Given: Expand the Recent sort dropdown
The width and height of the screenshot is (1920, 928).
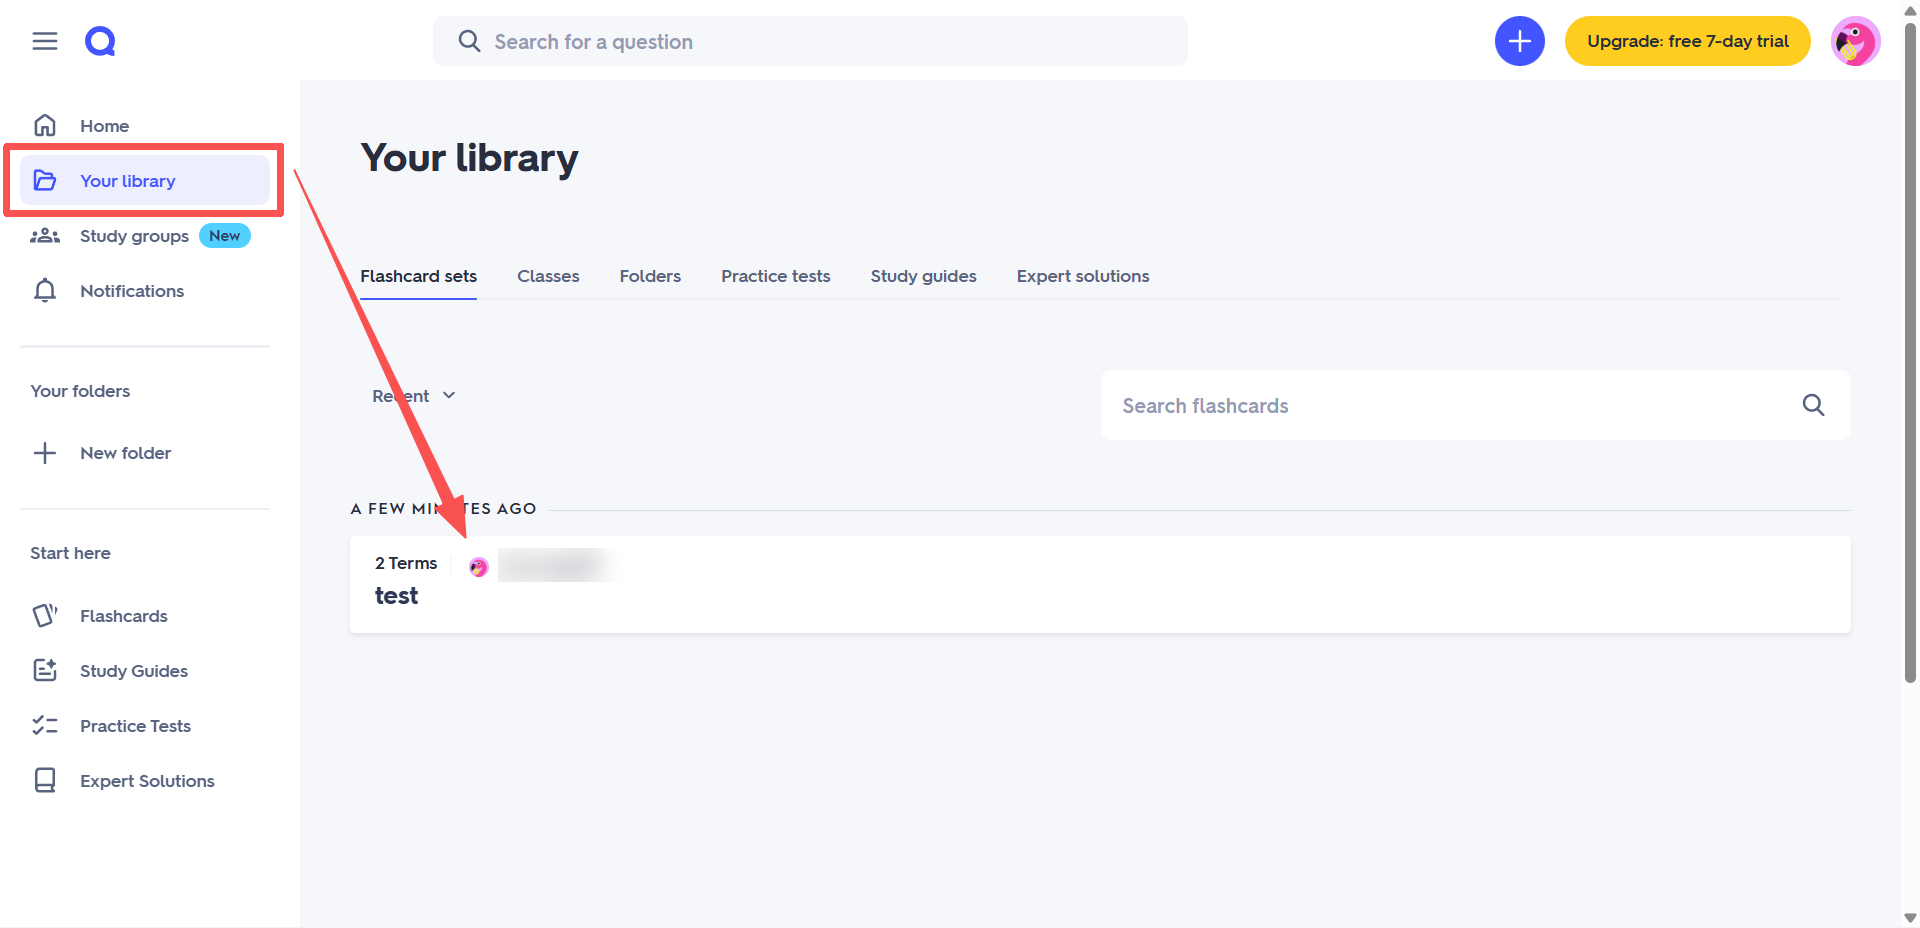Looking at the screenshot, I should point(413,396).
